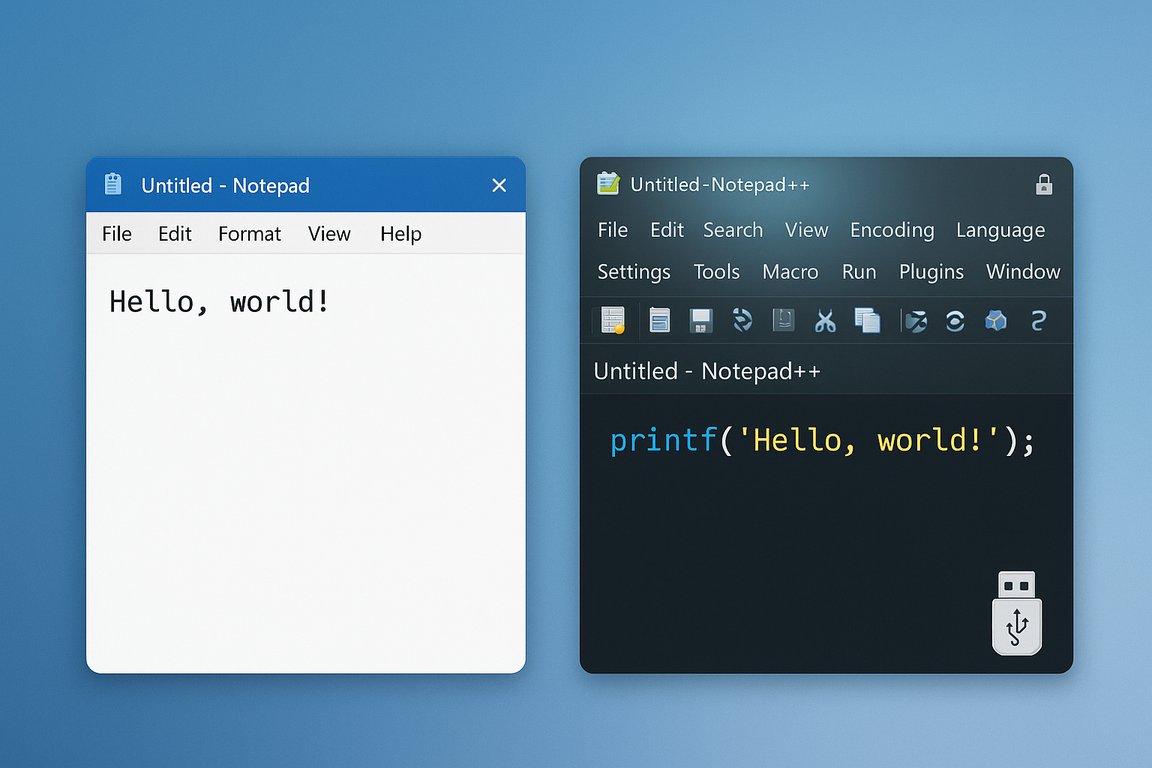Open Language menu in Notepad++
Image resolution: width=1152 pixels, height=768 pixels.
(1001, 231)
